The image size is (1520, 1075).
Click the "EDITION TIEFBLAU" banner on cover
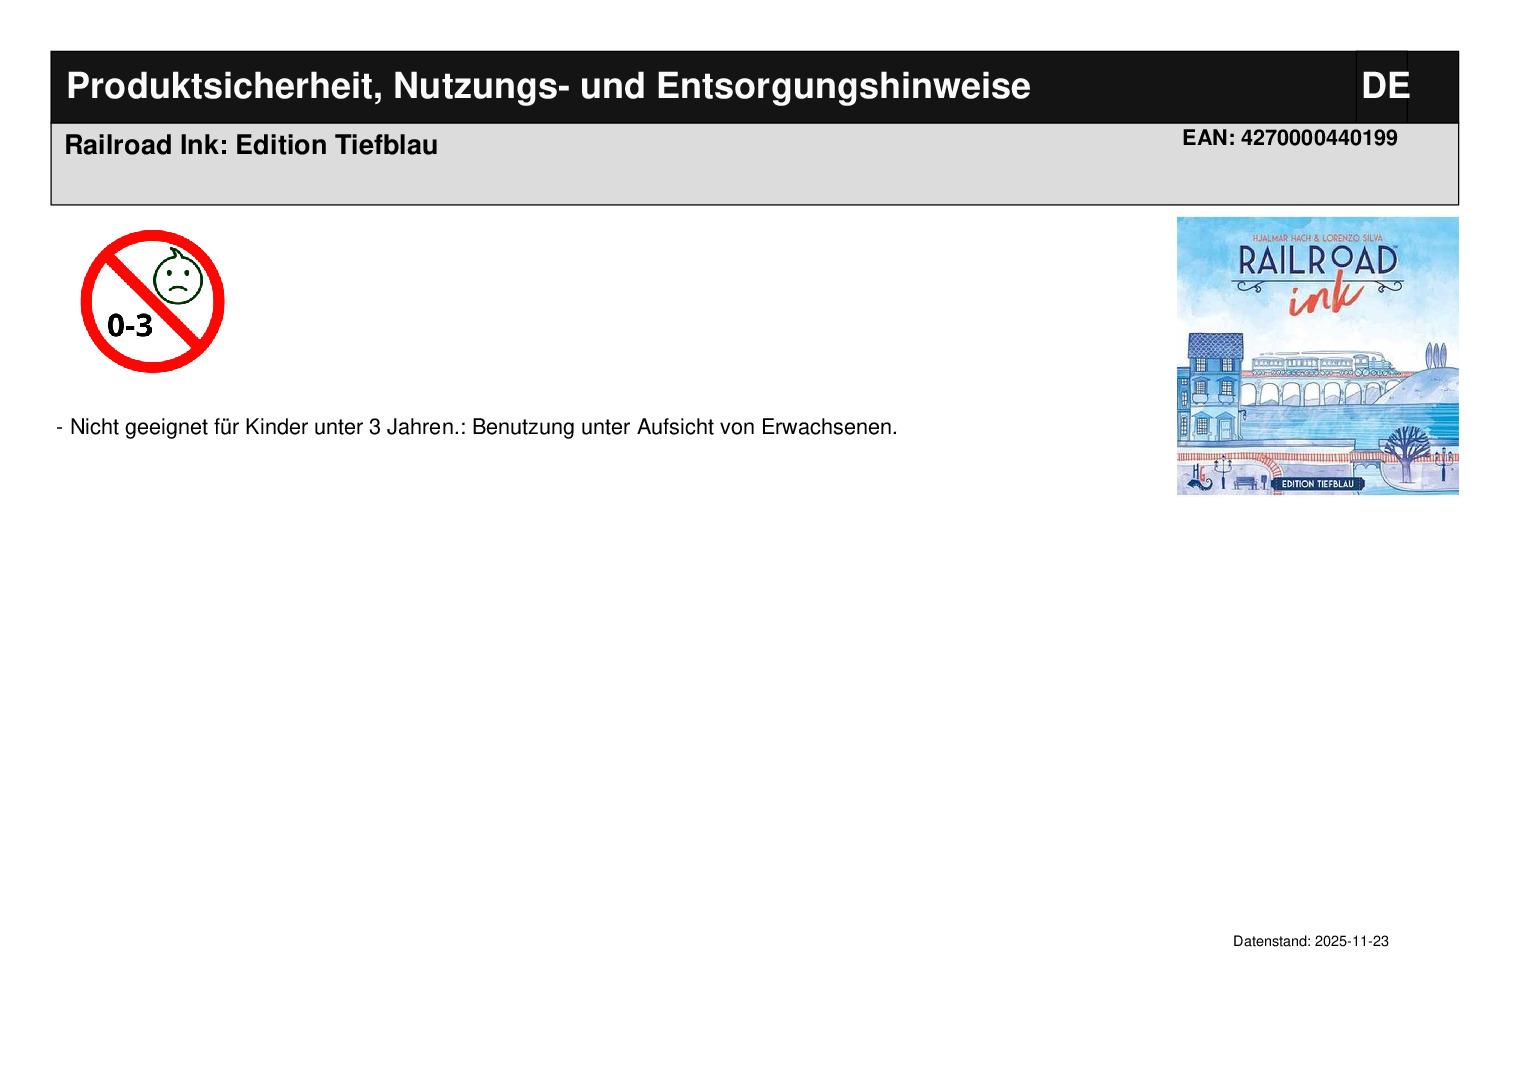pyautogui.click(x=1317, y=484)
